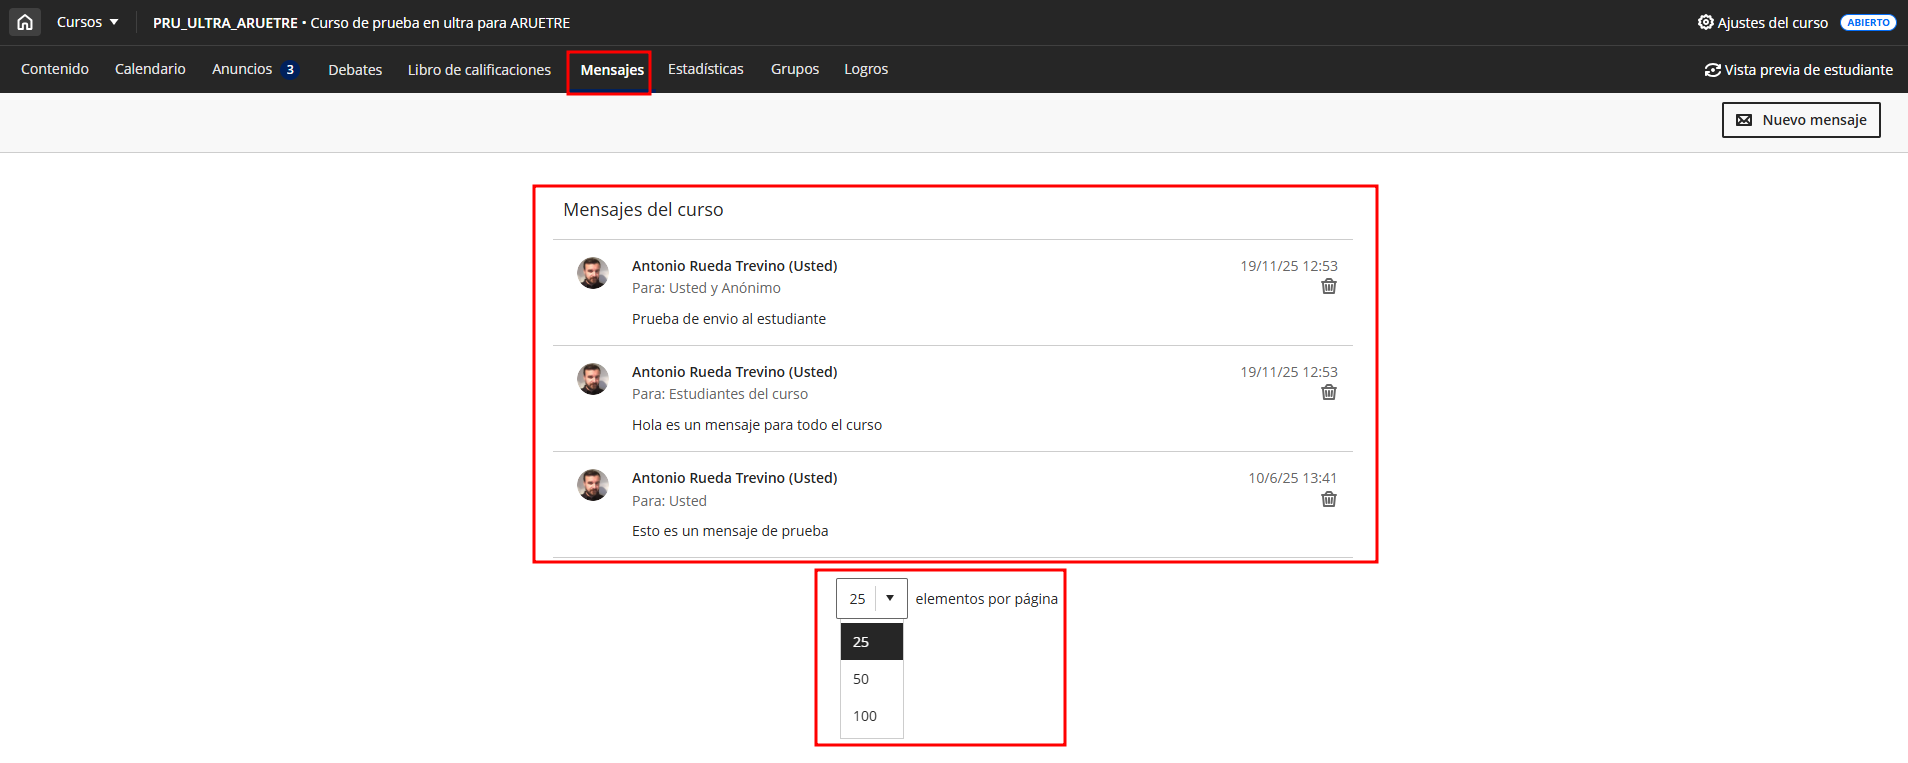Click trash icon for 'Esto es un mensaje de prueba'

tap(1328, 500)
